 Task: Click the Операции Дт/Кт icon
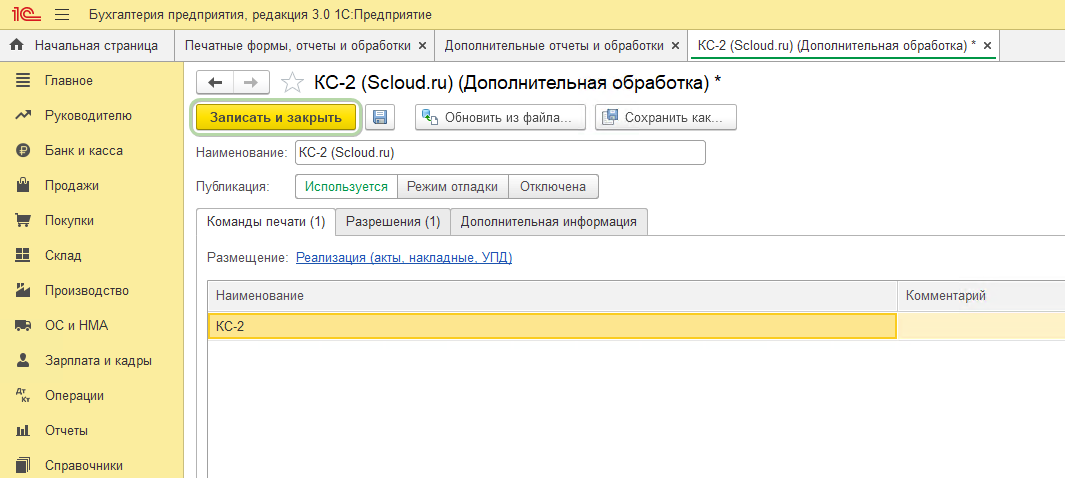pyautogui.click(x=23, y=395)
